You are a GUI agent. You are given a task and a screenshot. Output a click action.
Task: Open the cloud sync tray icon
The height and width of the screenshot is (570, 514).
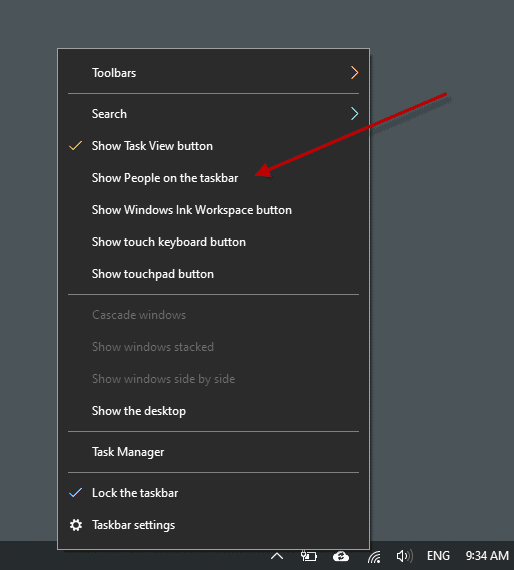pos(341,556)
